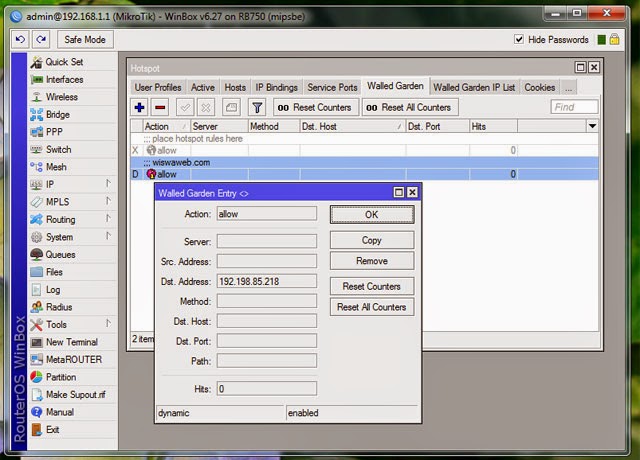Select the disabled X allow rule row

(364, 151)
